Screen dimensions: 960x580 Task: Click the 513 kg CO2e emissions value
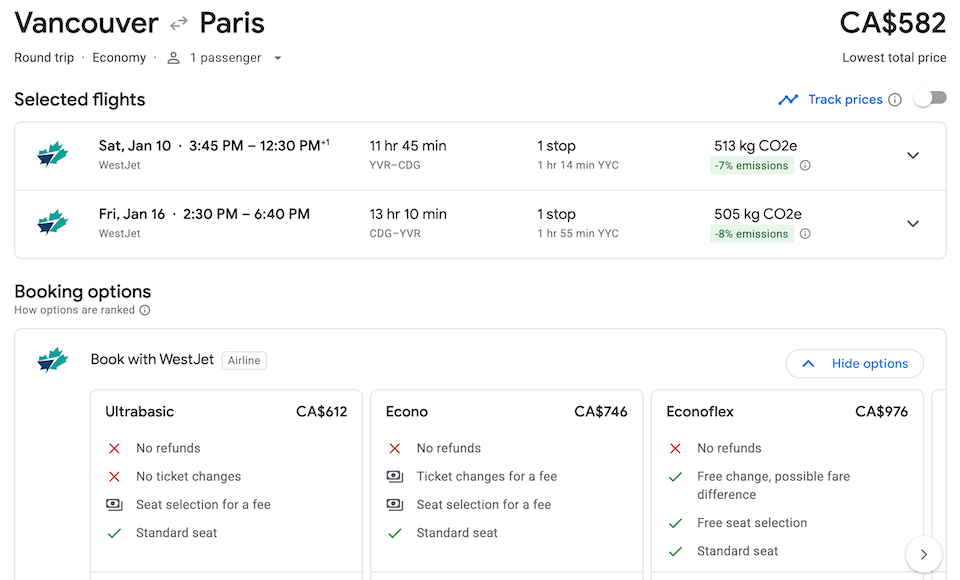coord(756,146)
